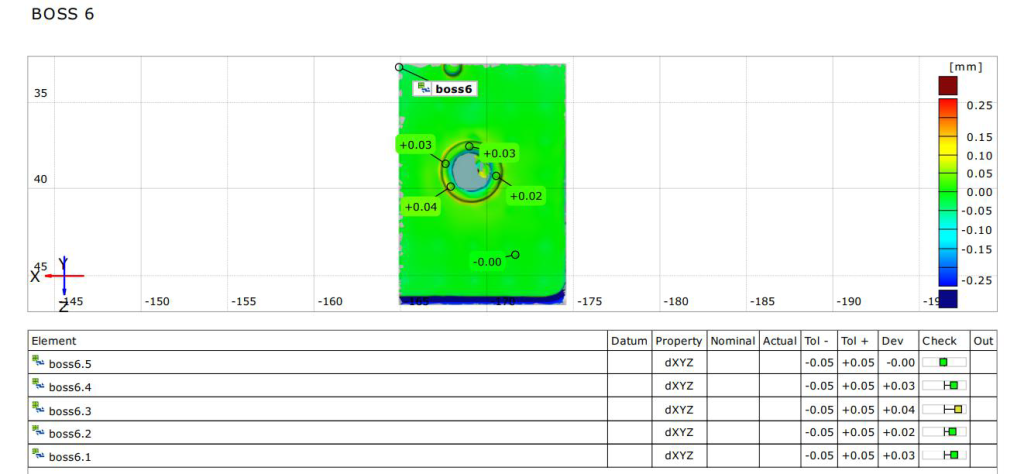Viewport: 1024px width, 474px height.
Task: Select the boss6.5 element name
Action: pos(71,364)
